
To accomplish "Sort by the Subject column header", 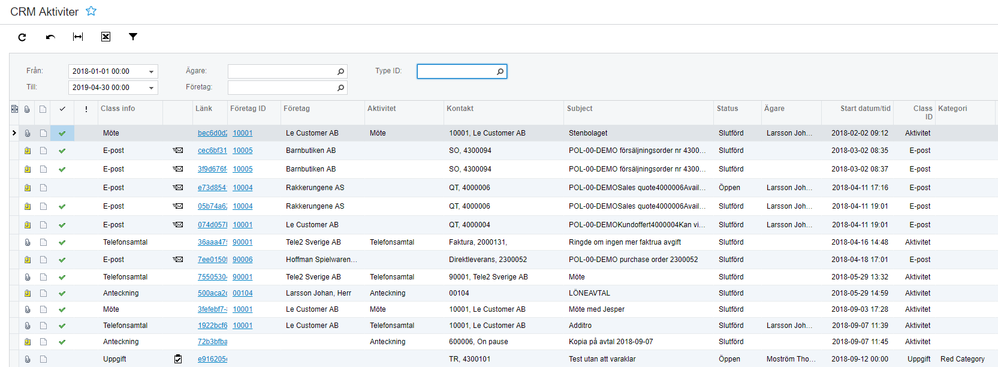I will (x=580, y=109).
